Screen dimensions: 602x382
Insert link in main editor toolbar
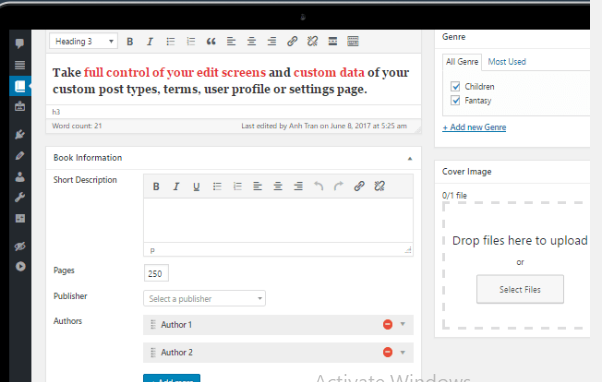click(x=292, y=41)
